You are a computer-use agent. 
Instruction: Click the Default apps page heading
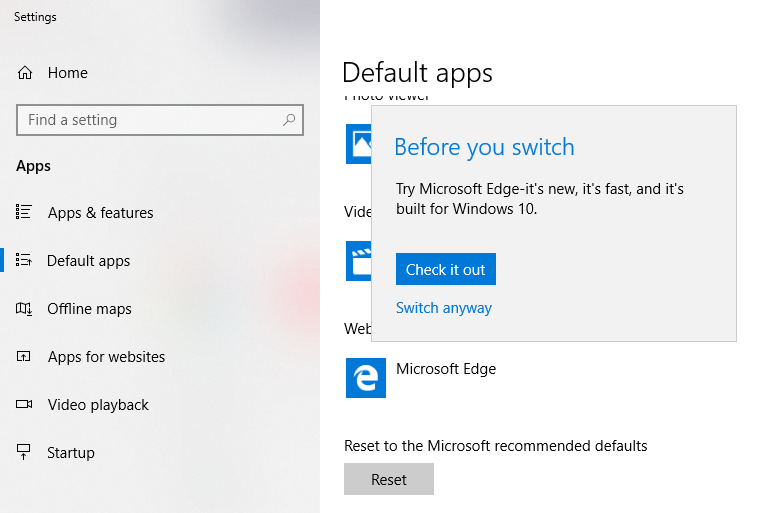417,73
